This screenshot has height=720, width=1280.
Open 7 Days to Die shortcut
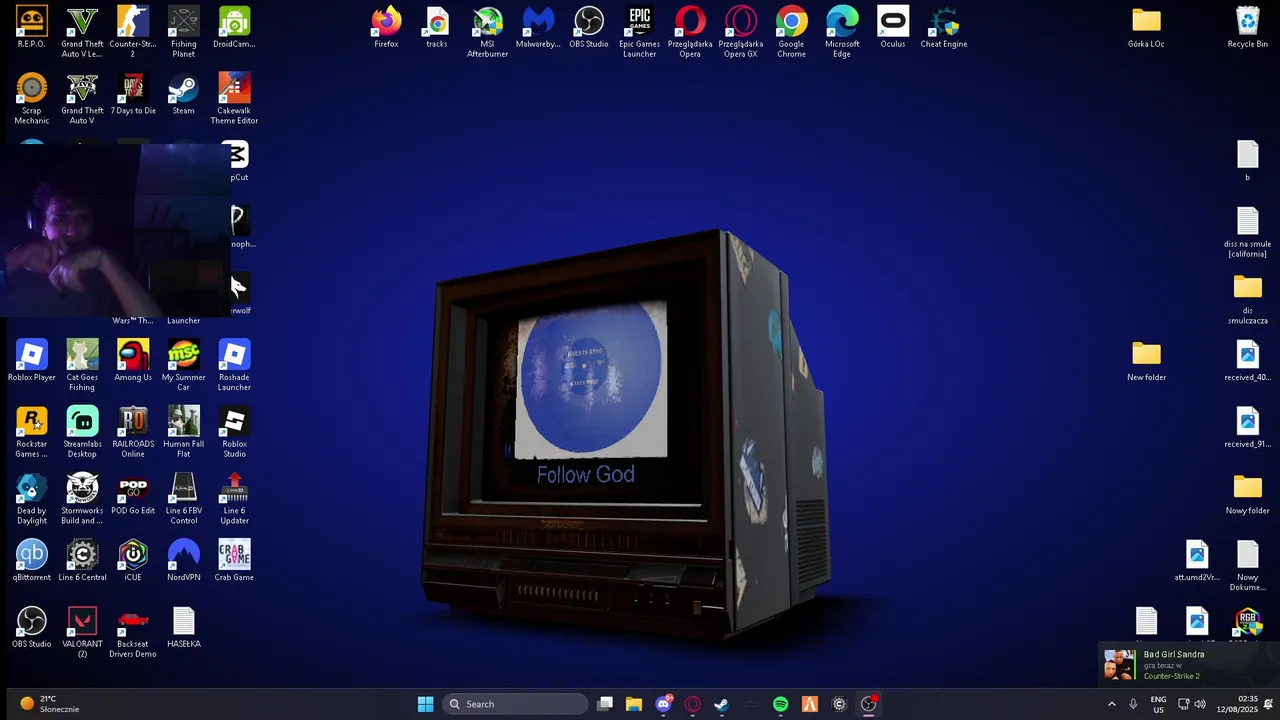pos(133,94)
